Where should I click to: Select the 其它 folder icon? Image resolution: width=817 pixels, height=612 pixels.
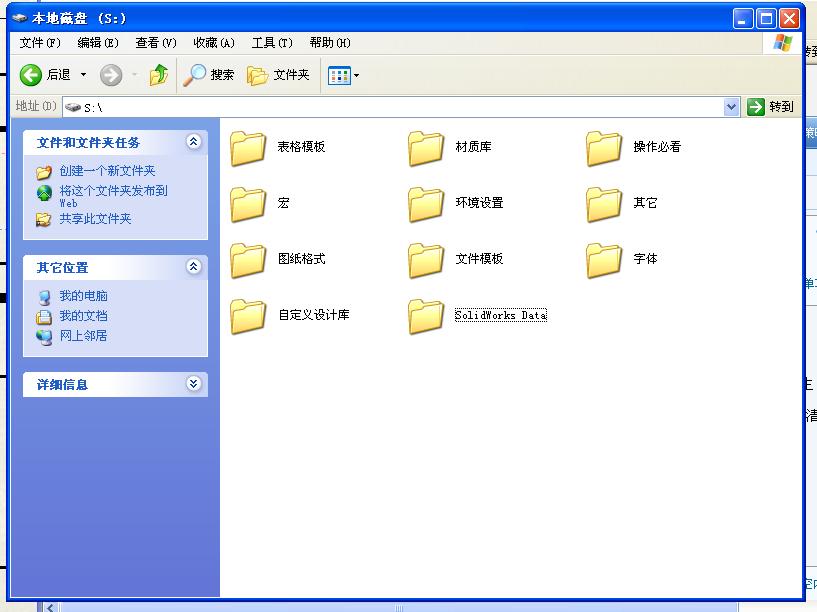pyautogui.click(x=604, y=204)
